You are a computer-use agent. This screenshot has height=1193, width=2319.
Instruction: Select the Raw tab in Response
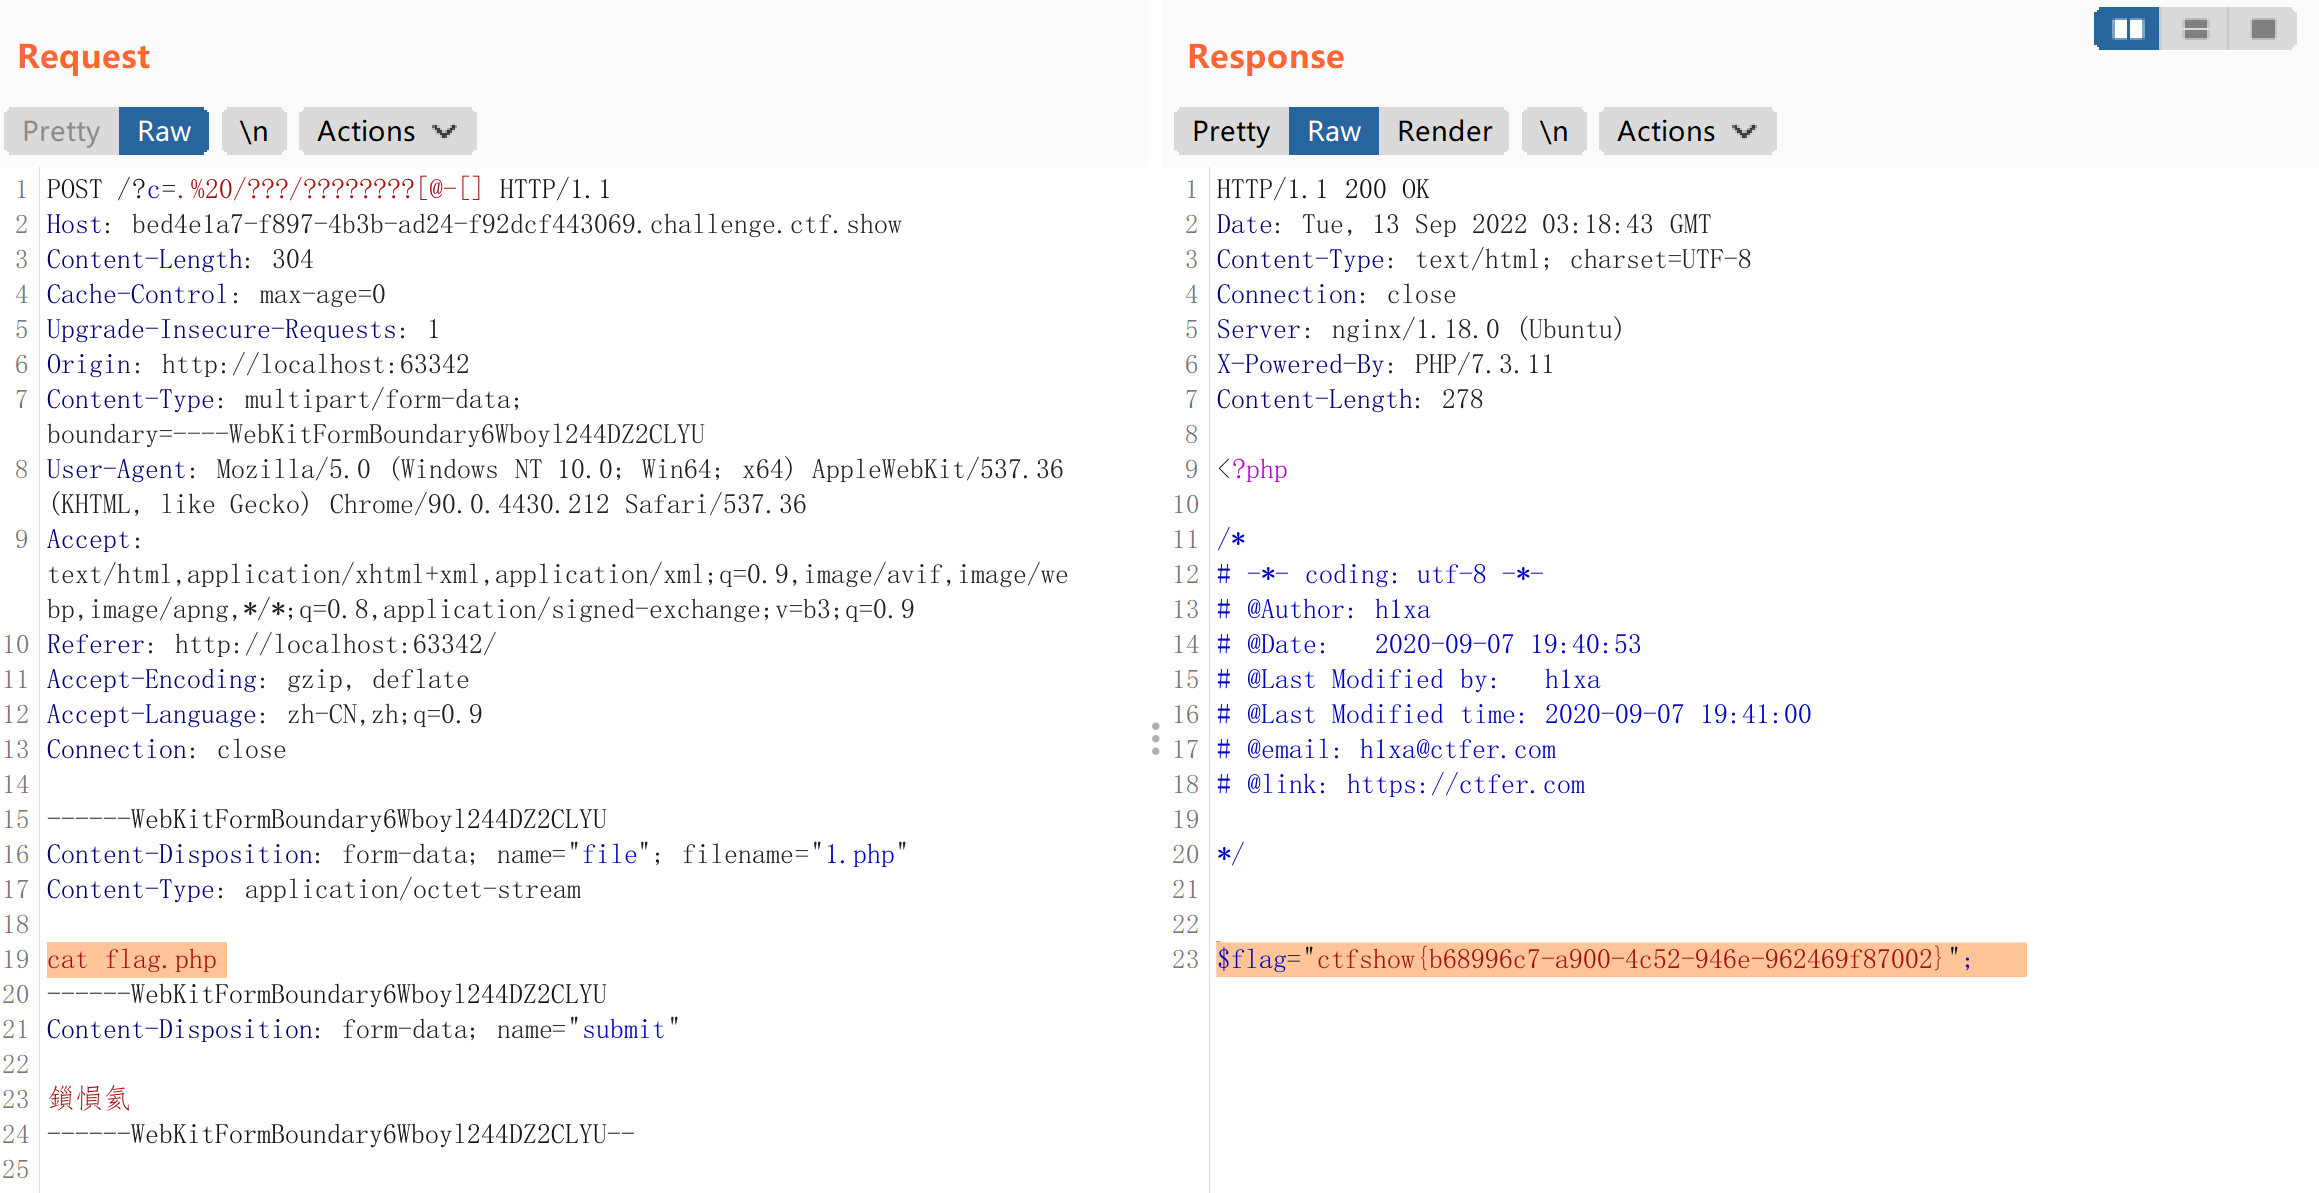click(1333, 131)
